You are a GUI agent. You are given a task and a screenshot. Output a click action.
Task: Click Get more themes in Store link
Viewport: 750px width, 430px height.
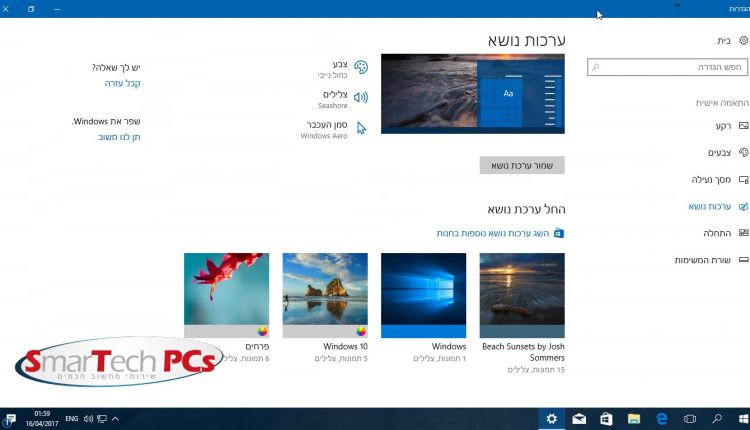(493, 233)
